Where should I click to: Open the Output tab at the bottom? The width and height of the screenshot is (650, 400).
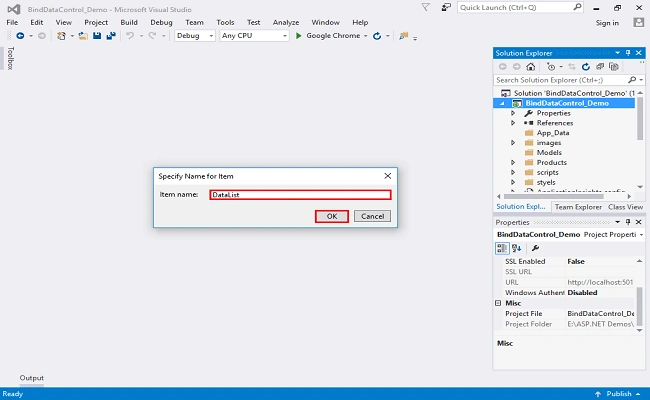click(32, 378)
